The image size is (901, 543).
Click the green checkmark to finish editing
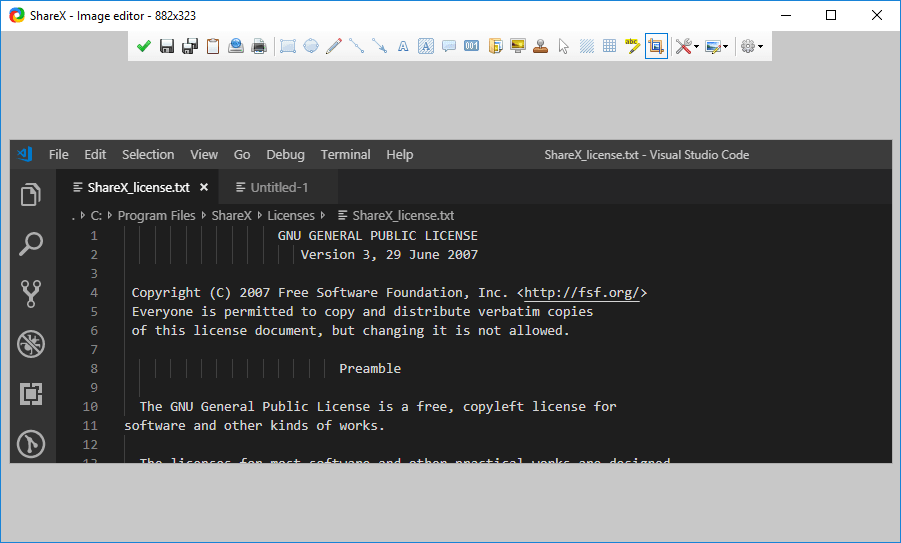(x=144, y=46)
